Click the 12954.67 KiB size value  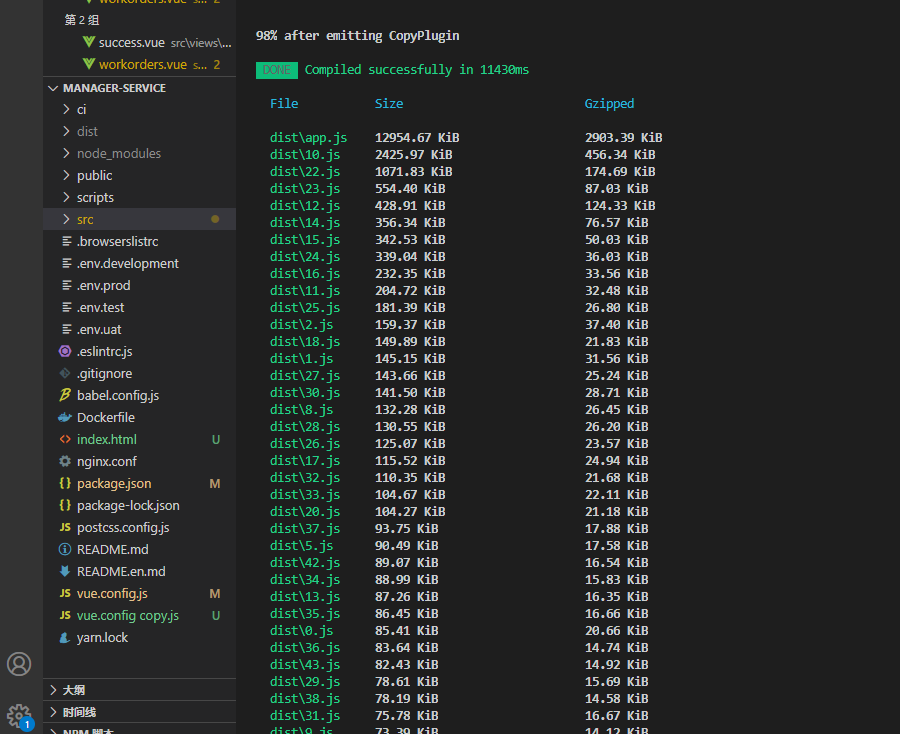(417, 138)
